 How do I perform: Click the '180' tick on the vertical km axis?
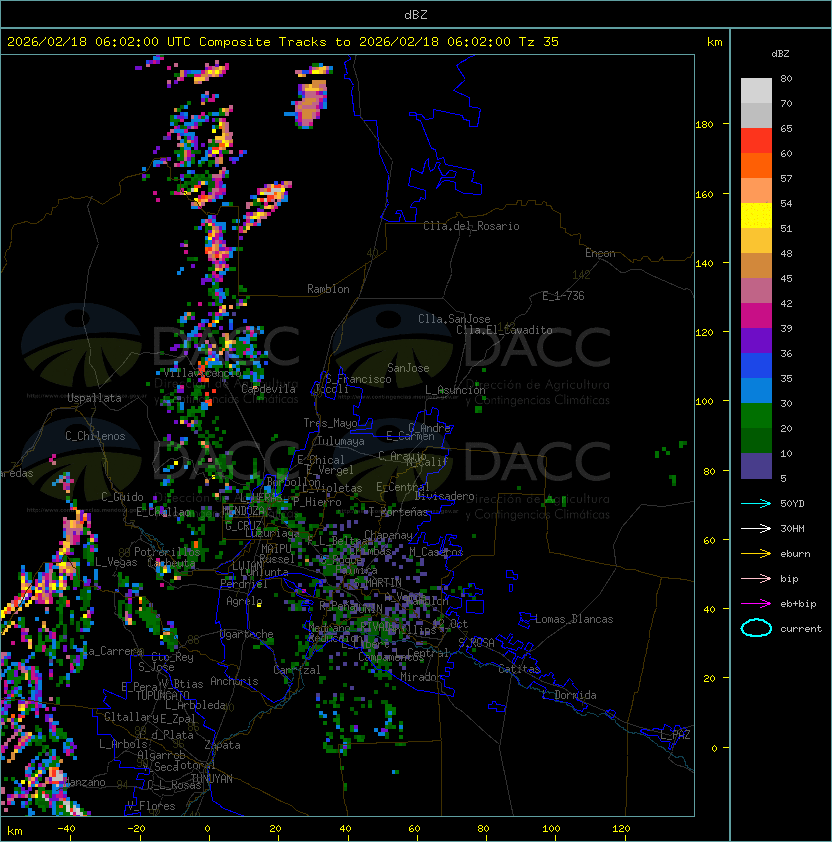coord(704,125)
